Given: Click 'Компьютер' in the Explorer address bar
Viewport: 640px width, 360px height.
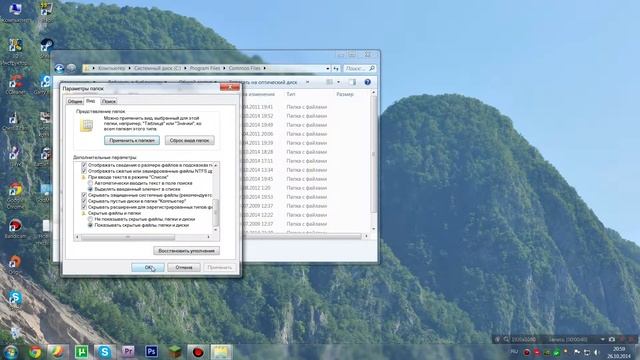Looking at the screenshot, I should pyautogui.click(x=111, y=68).
